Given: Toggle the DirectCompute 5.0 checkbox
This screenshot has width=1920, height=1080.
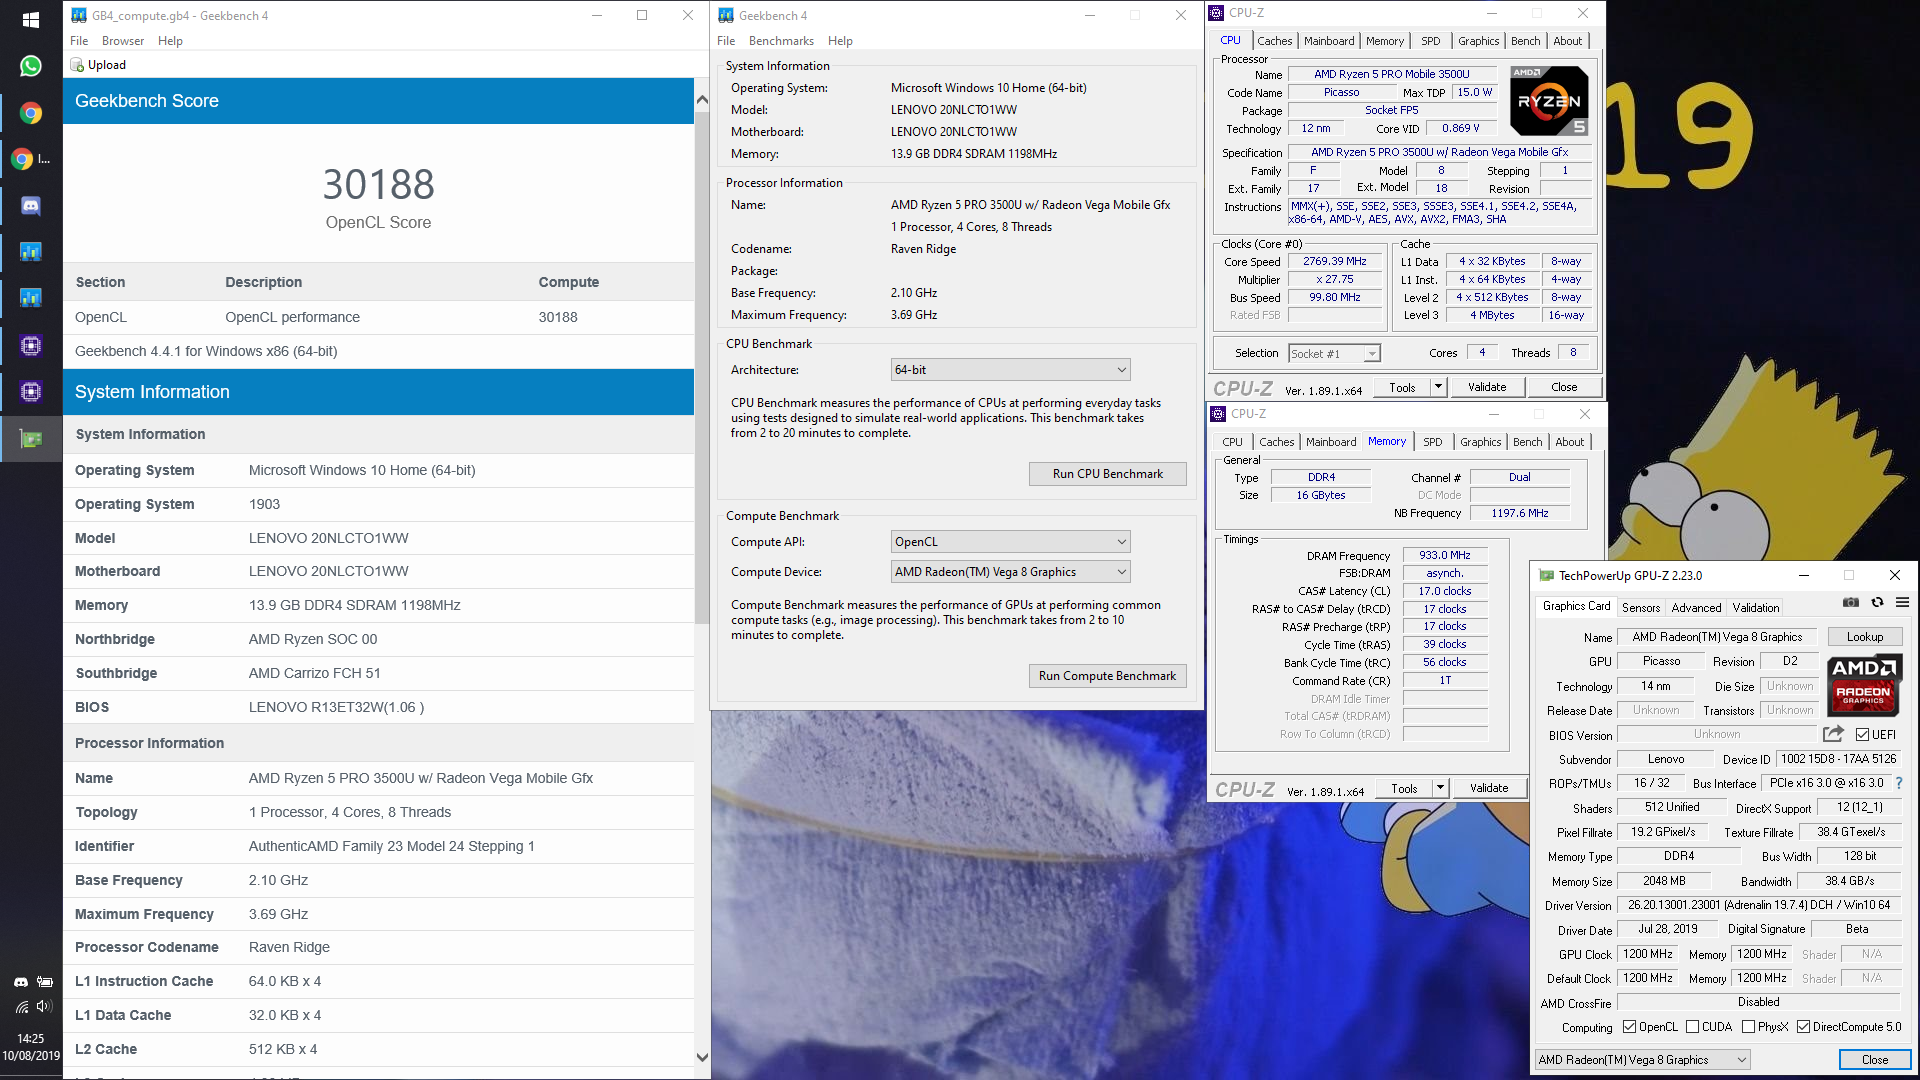Looking at the screenshot, I should point(1804,1027).
